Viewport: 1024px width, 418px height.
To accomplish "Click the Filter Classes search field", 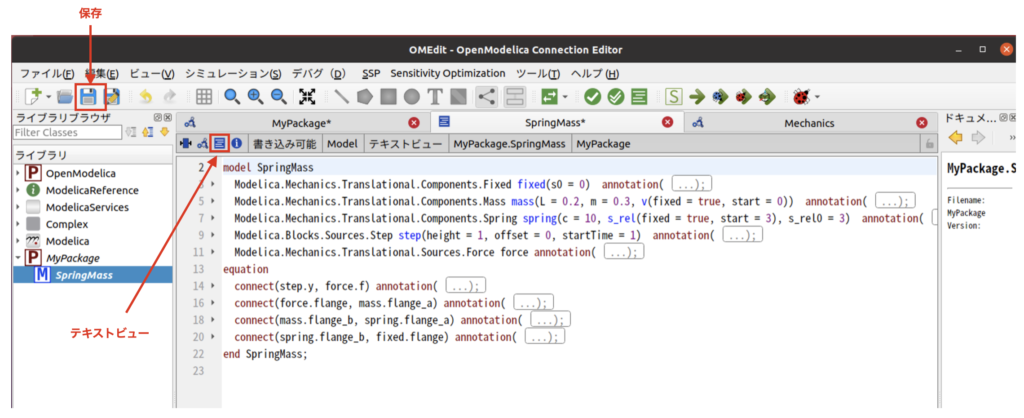I will pos(67,133).
